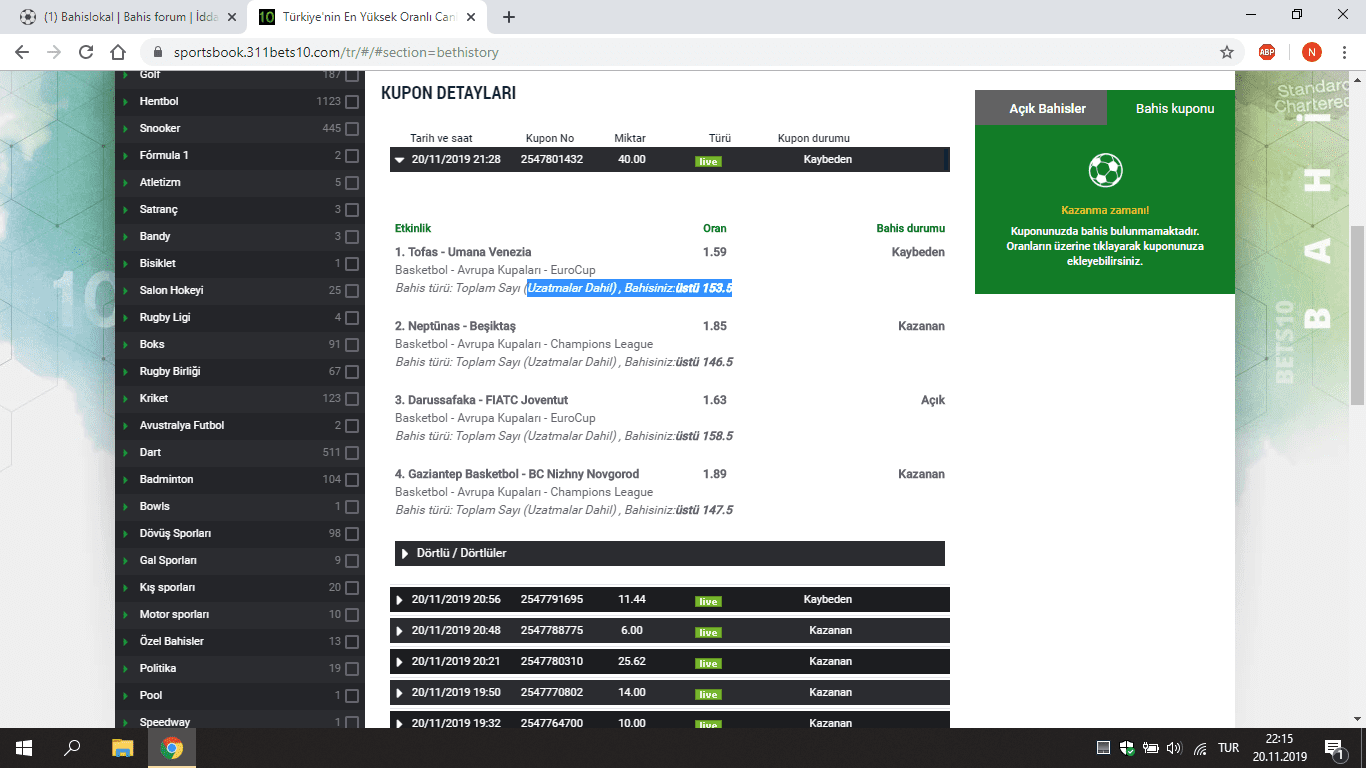Collapse coupon 2547801432 details arrow
Image resolution: width=1366 pixels, height=768 pixels.
(x=400, y=160)
